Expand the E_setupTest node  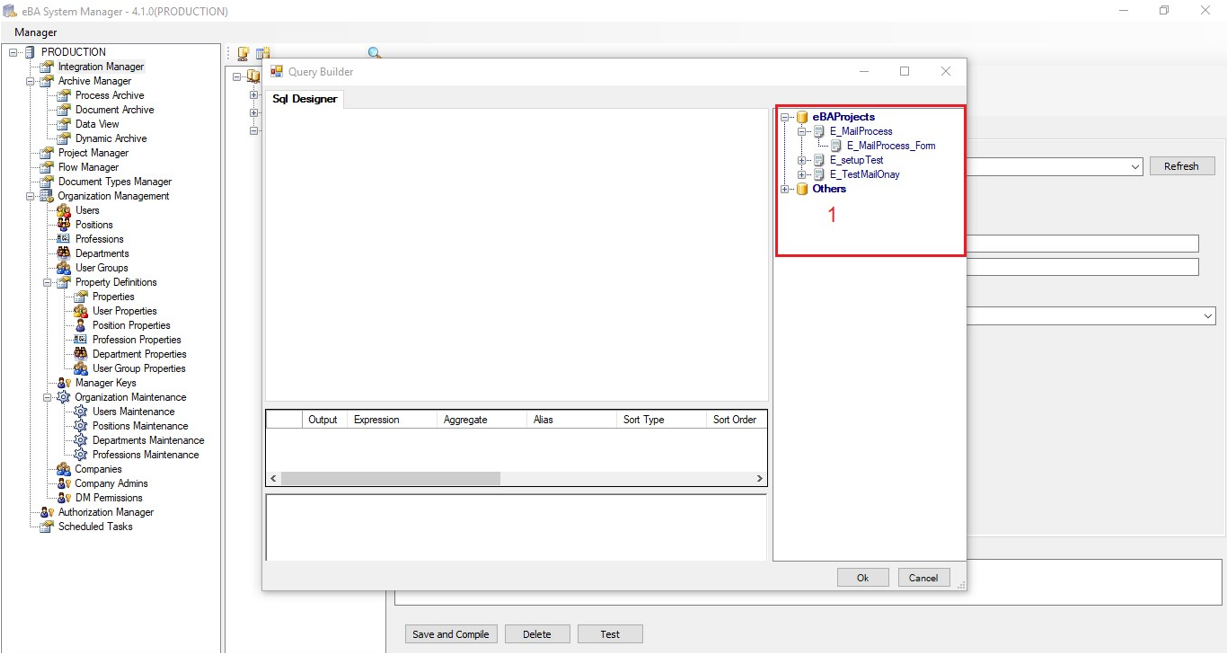802,160
